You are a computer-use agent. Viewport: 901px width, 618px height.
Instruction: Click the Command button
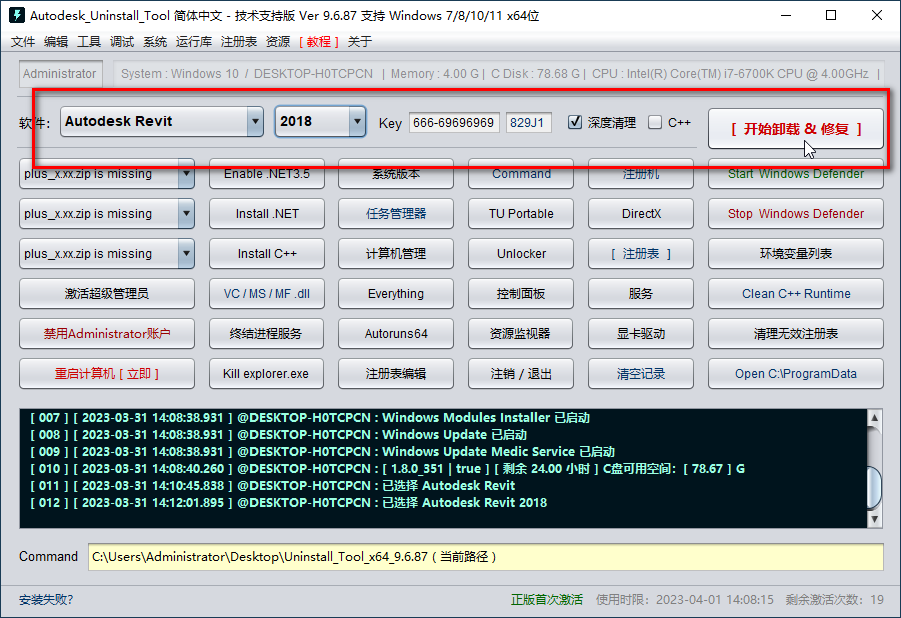coord(521,174)
